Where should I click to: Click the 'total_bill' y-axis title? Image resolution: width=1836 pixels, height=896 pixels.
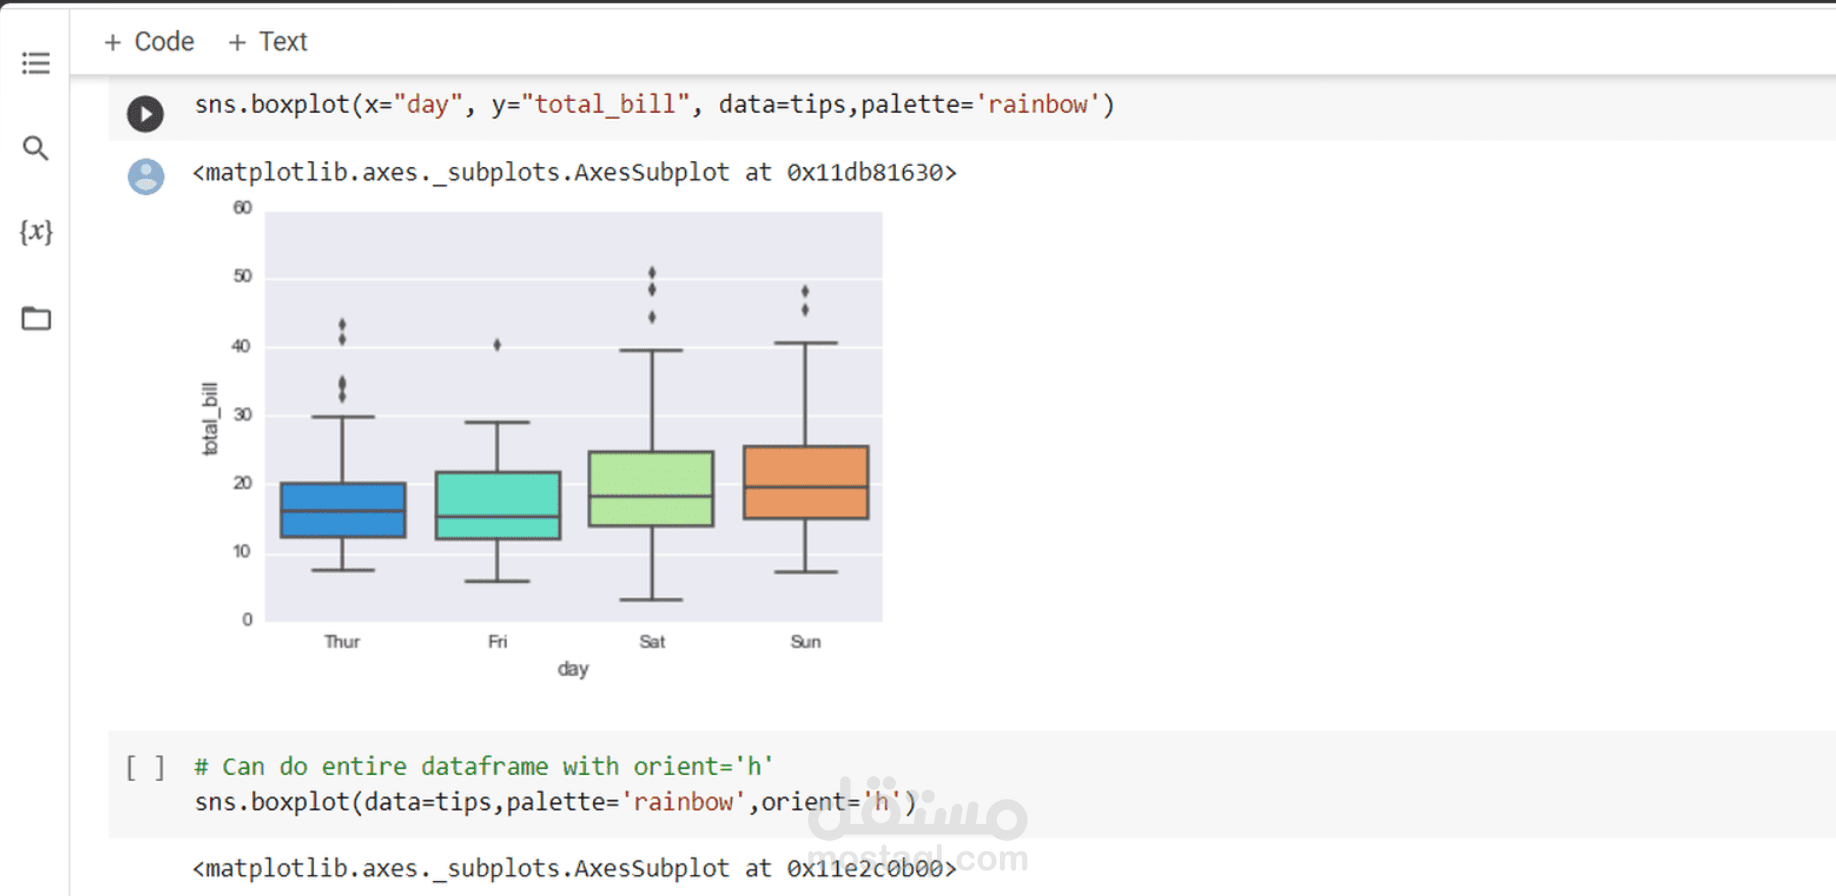coord(209,418)
